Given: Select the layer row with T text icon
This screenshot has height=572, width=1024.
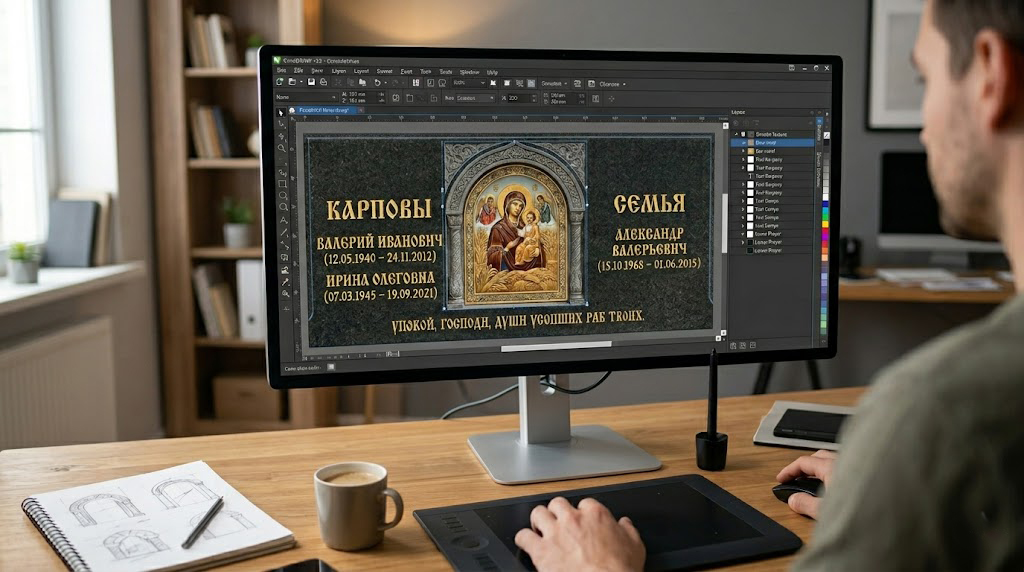Looking at the screenshot, I should pos(773,176).
